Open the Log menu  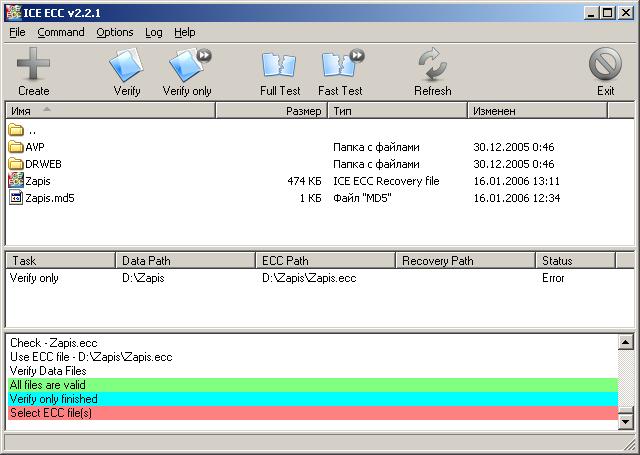click(x=153, y=32)
